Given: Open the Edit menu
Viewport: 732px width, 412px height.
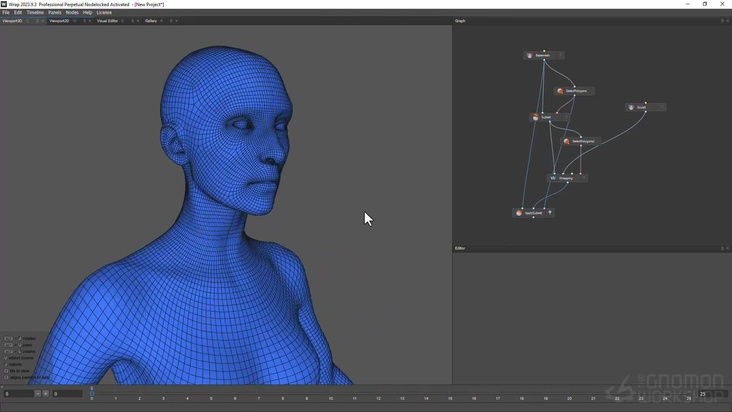Looking at the screenshot, I should [x=18, y=13].
